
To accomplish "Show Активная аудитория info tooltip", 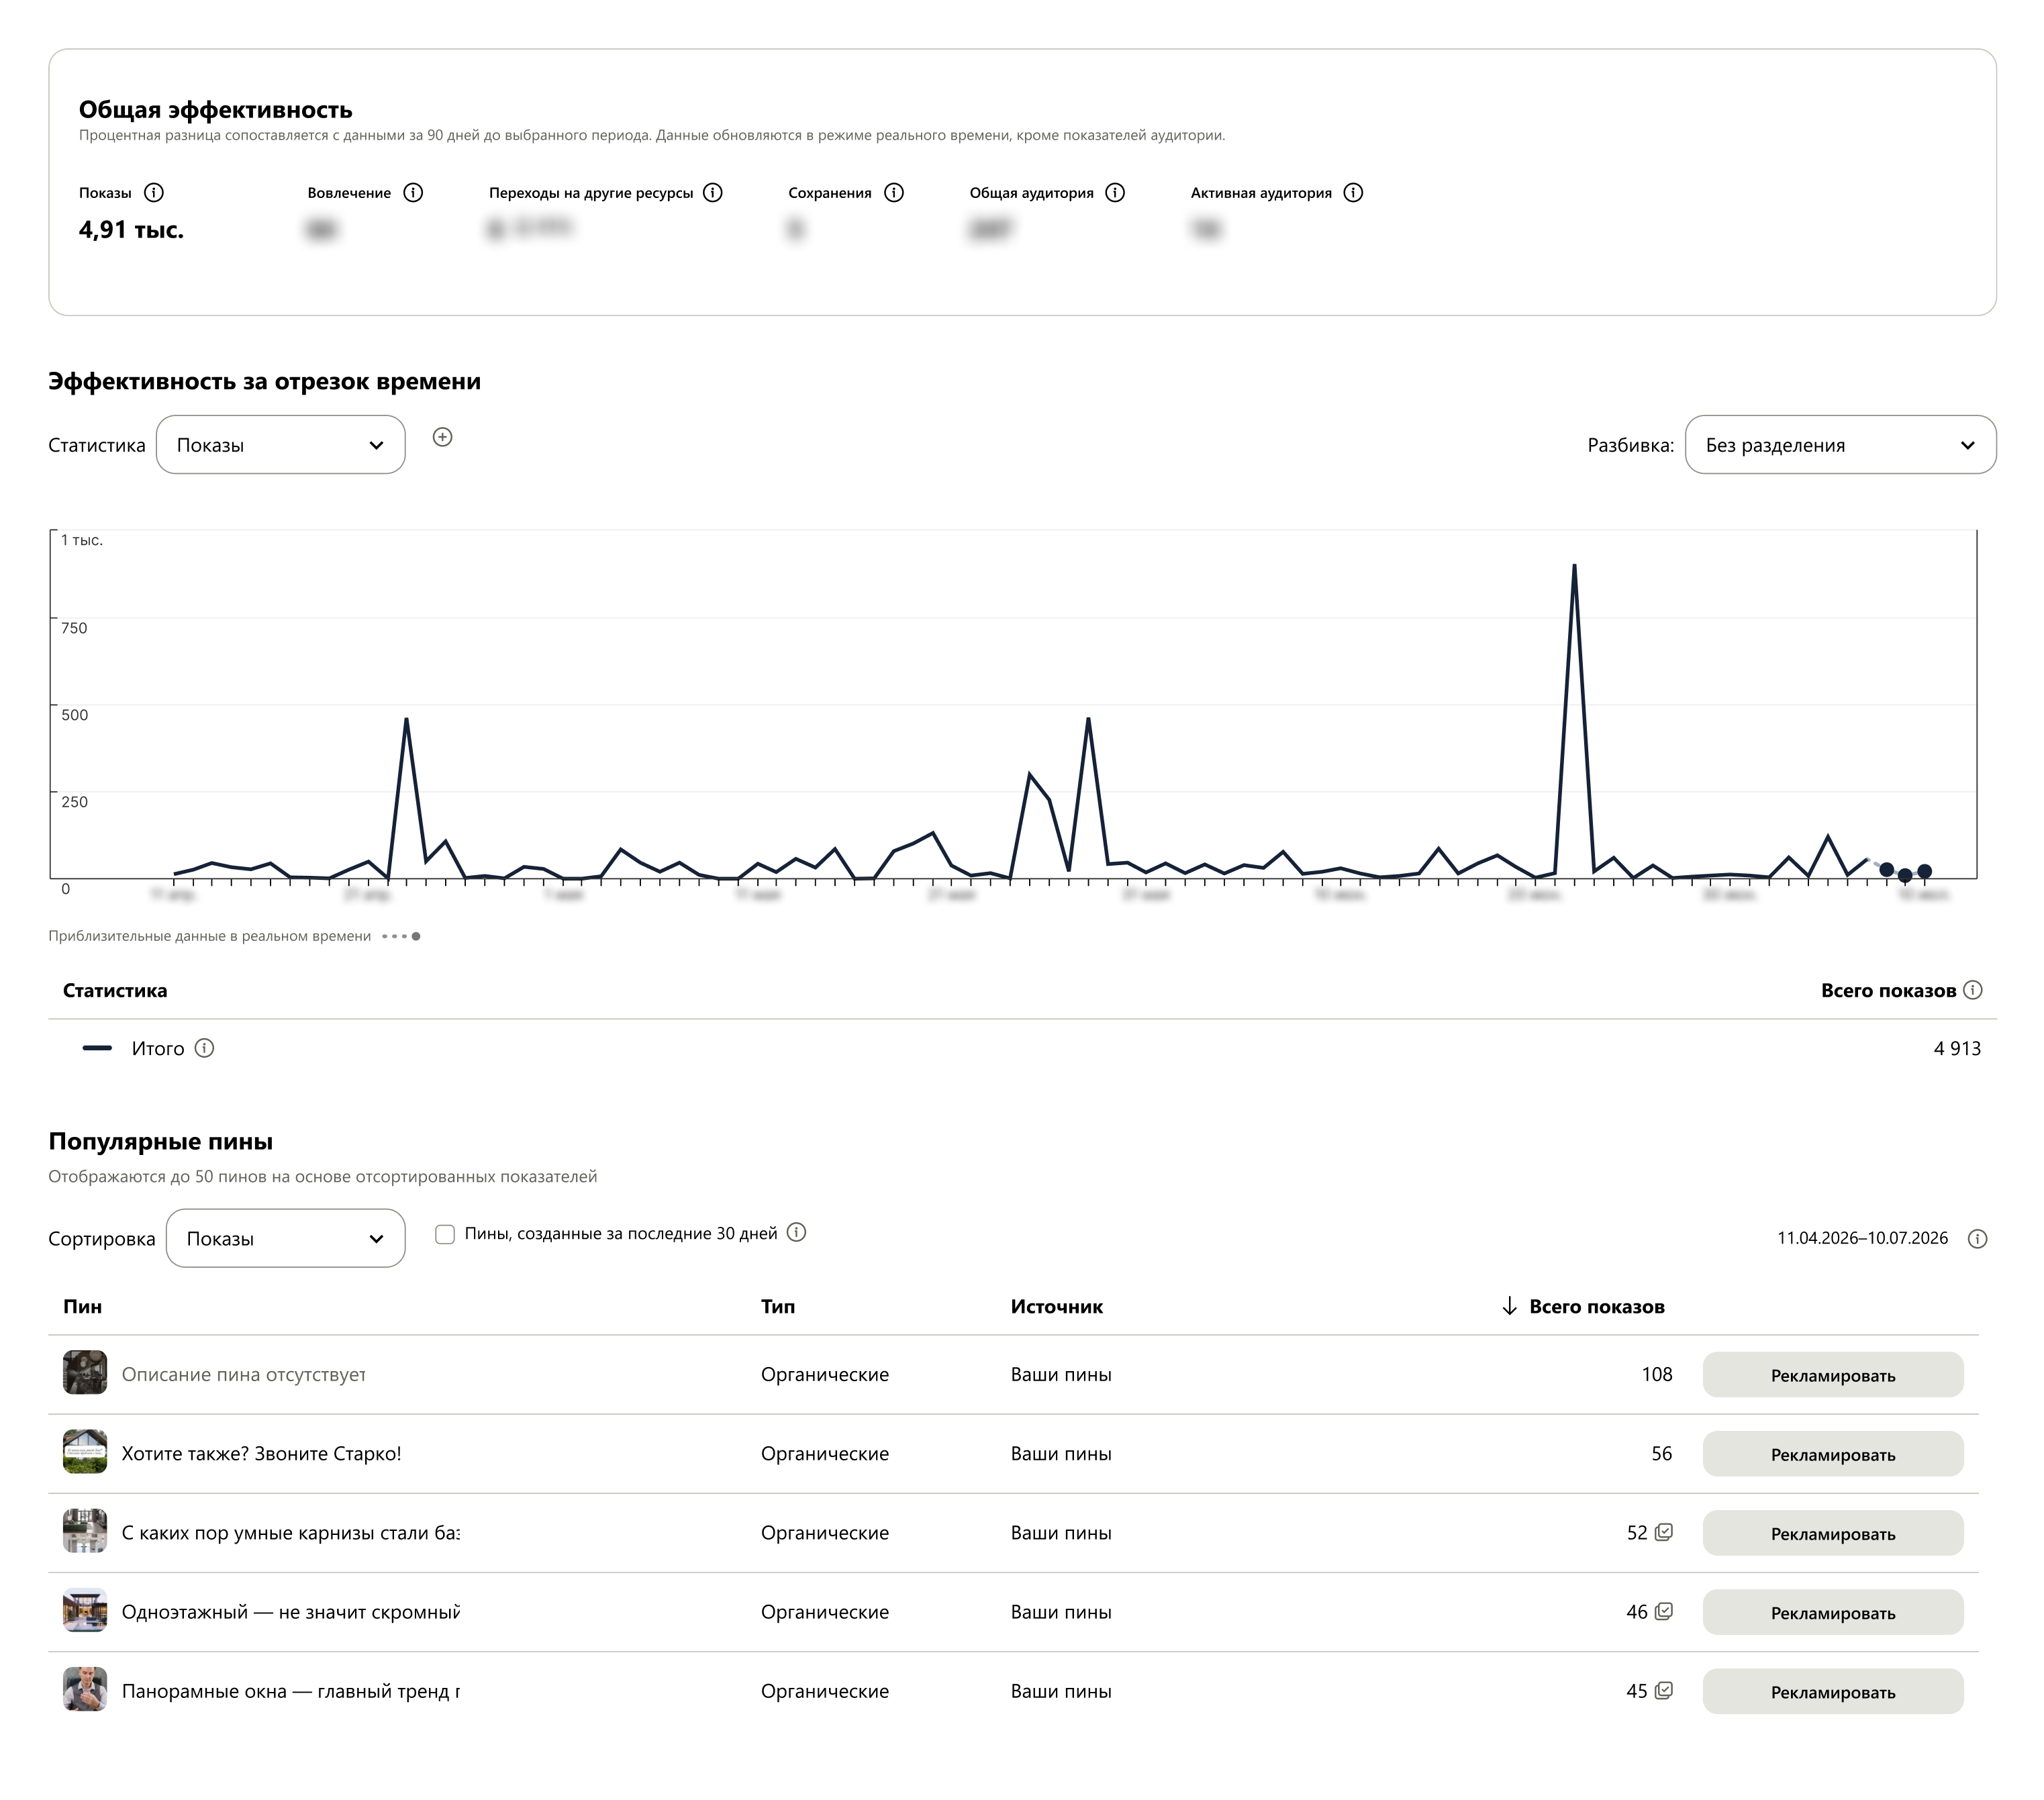I will pos(1353,193).
